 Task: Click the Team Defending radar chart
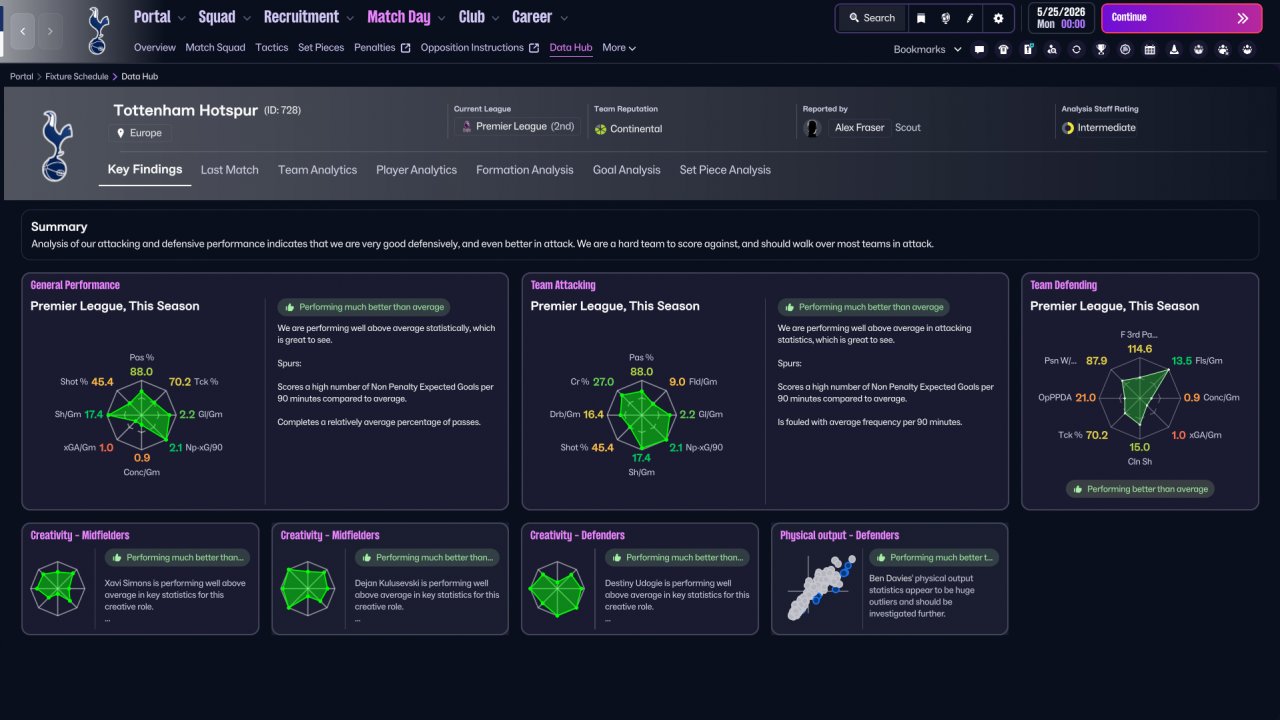1140,396
